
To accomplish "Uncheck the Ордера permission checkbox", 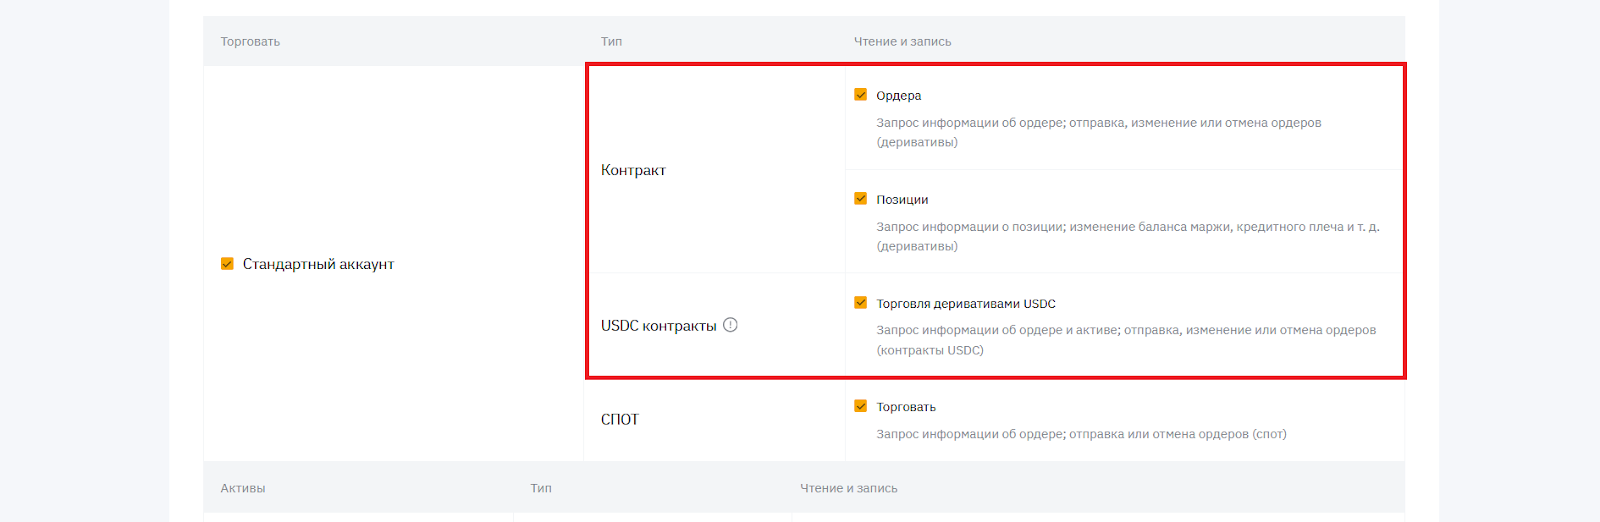I will pyautogui.click(x=860, y=95).
